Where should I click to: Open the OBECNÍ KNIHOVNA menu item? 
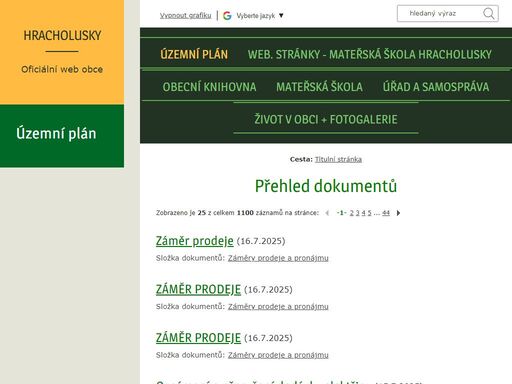209,87
